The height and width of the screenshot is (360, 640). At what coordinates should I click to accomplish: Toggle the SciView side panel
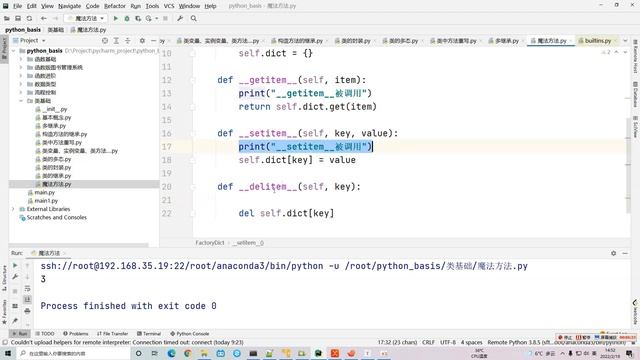coord(635,127)
